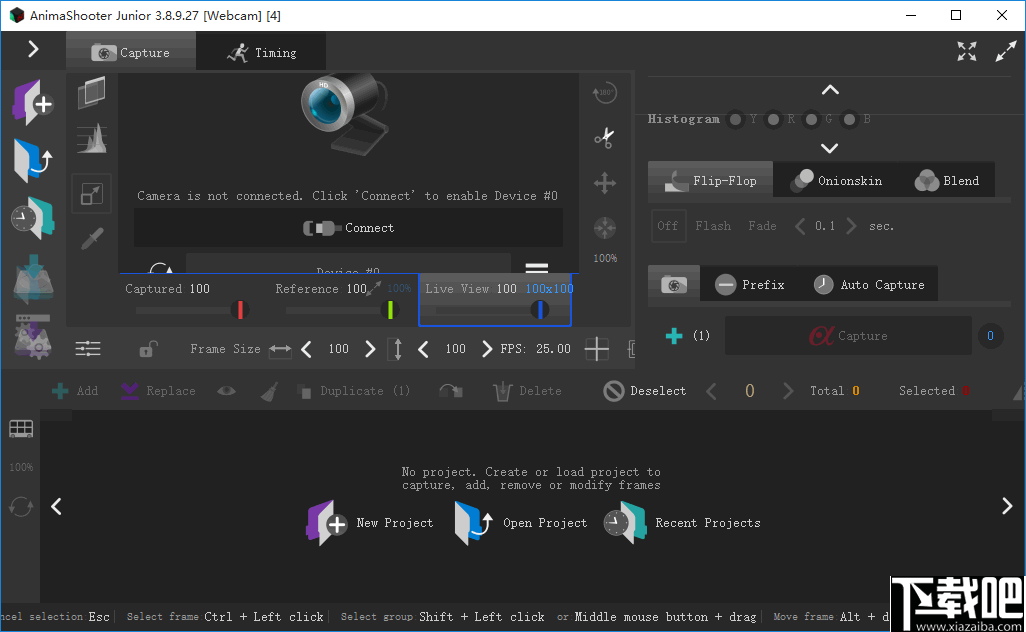This screenshot has width=1026, height=632.
Task: Select the Blend tab
Action: [946, 181]
